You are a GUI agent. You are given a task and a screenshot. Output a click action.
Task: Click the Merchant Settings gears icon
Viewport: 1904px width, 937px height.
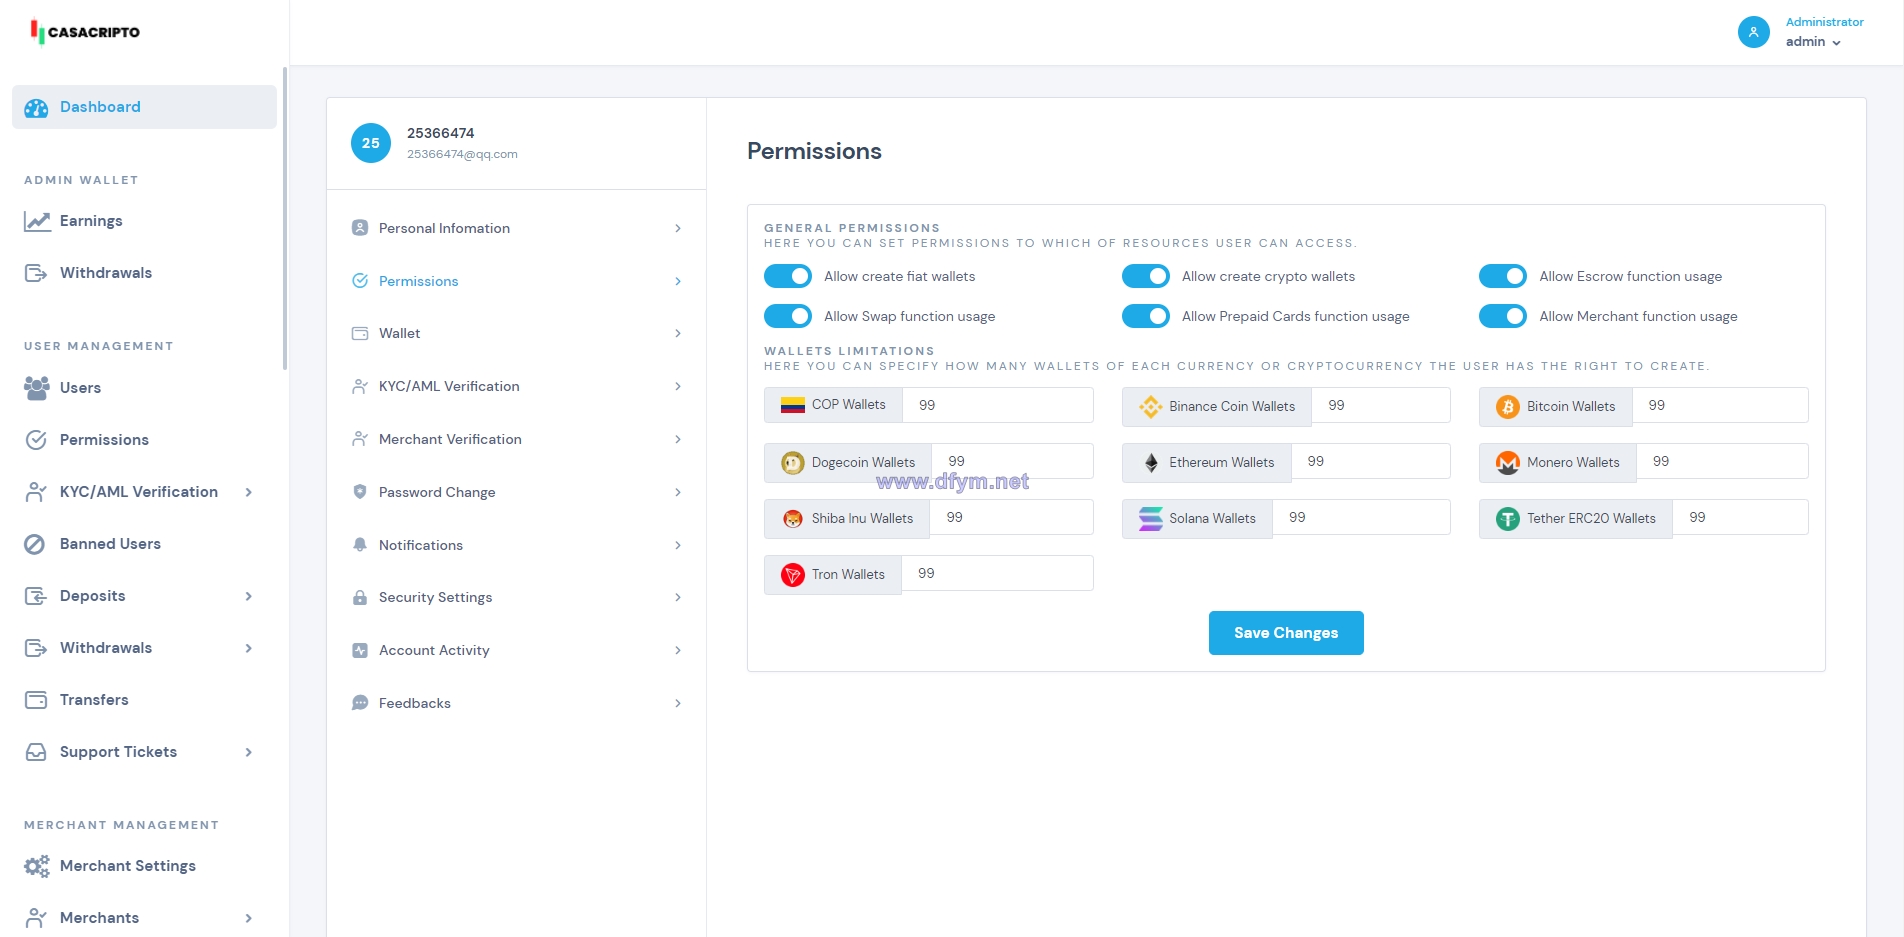(x=37, y=866)
